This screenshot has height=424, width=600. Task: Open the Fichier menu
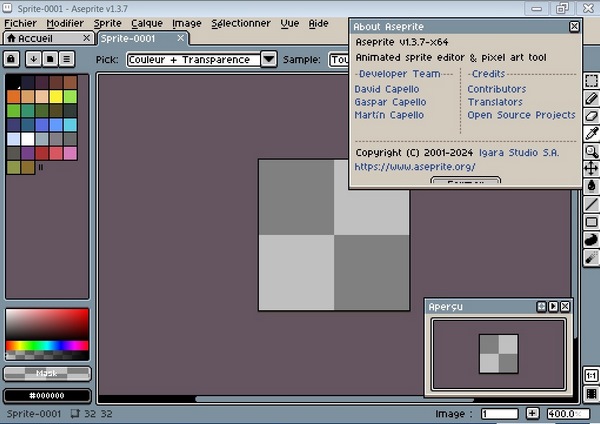(20, 23)
